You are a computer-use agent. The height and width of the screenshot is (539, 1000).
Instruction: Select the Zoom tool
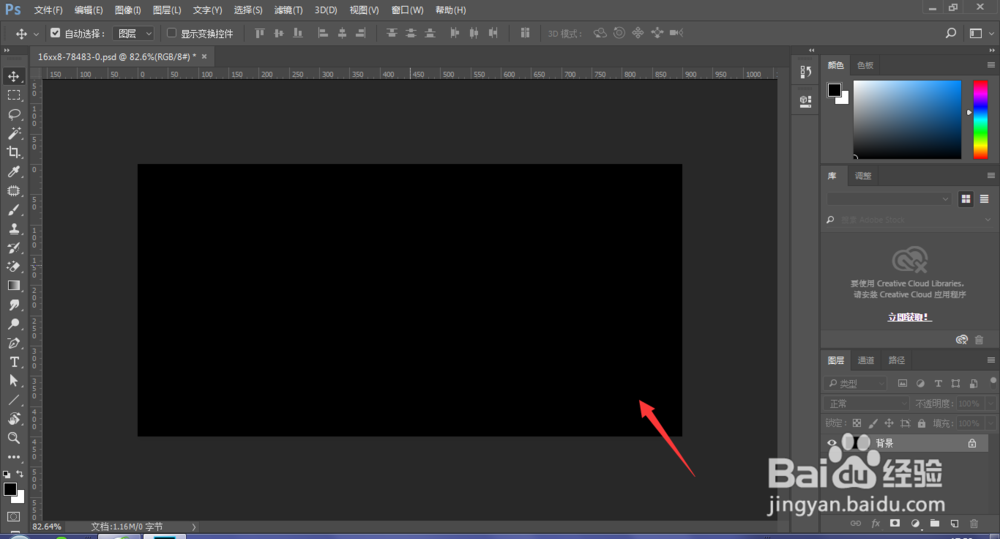(x=13, y=438)
